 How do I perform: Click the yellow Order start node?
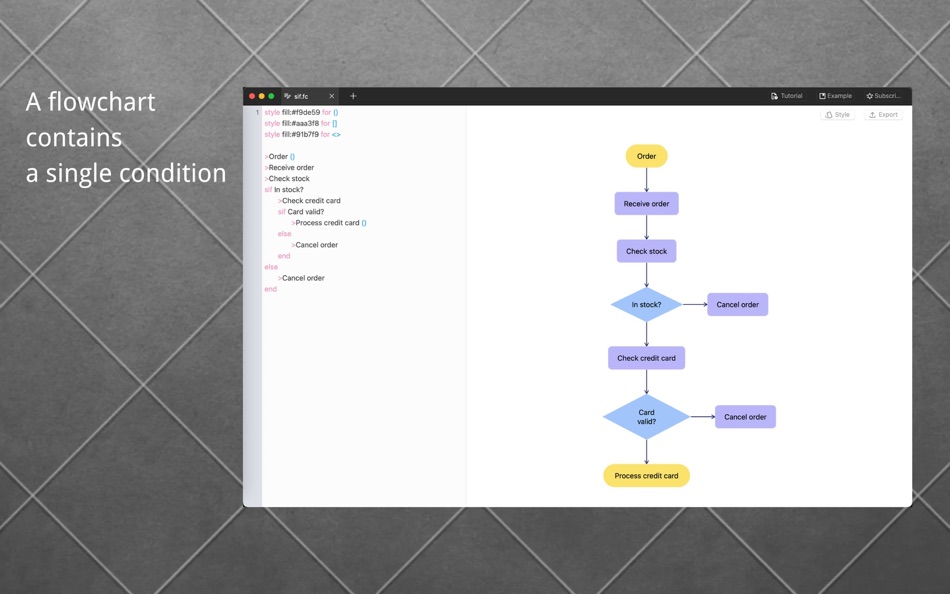tap(646, 156)
